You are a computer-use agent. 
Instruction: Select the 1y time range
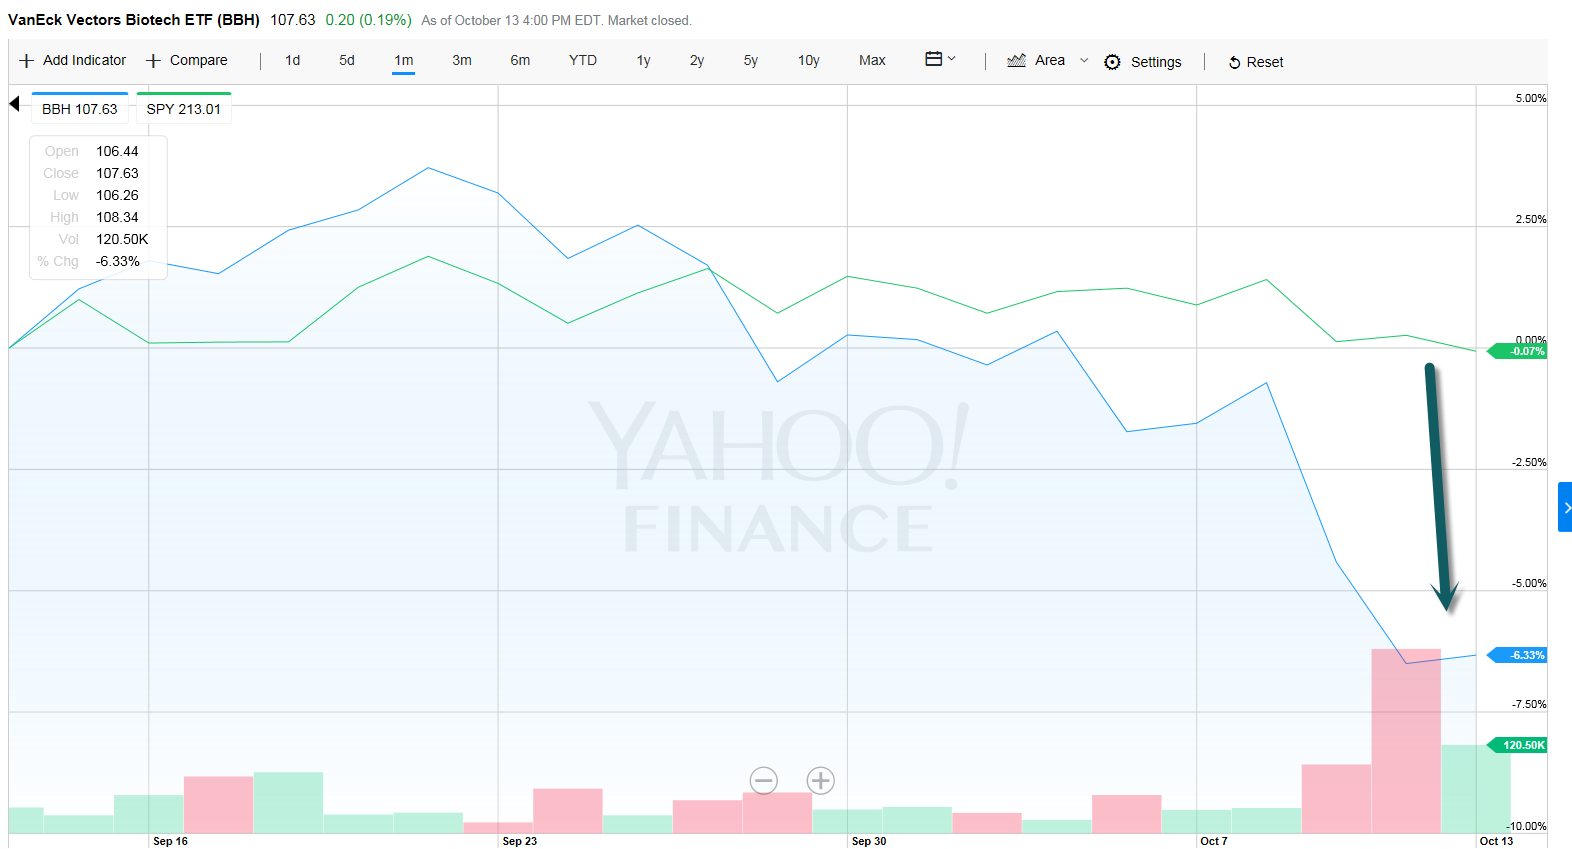[x=644, y=60]
